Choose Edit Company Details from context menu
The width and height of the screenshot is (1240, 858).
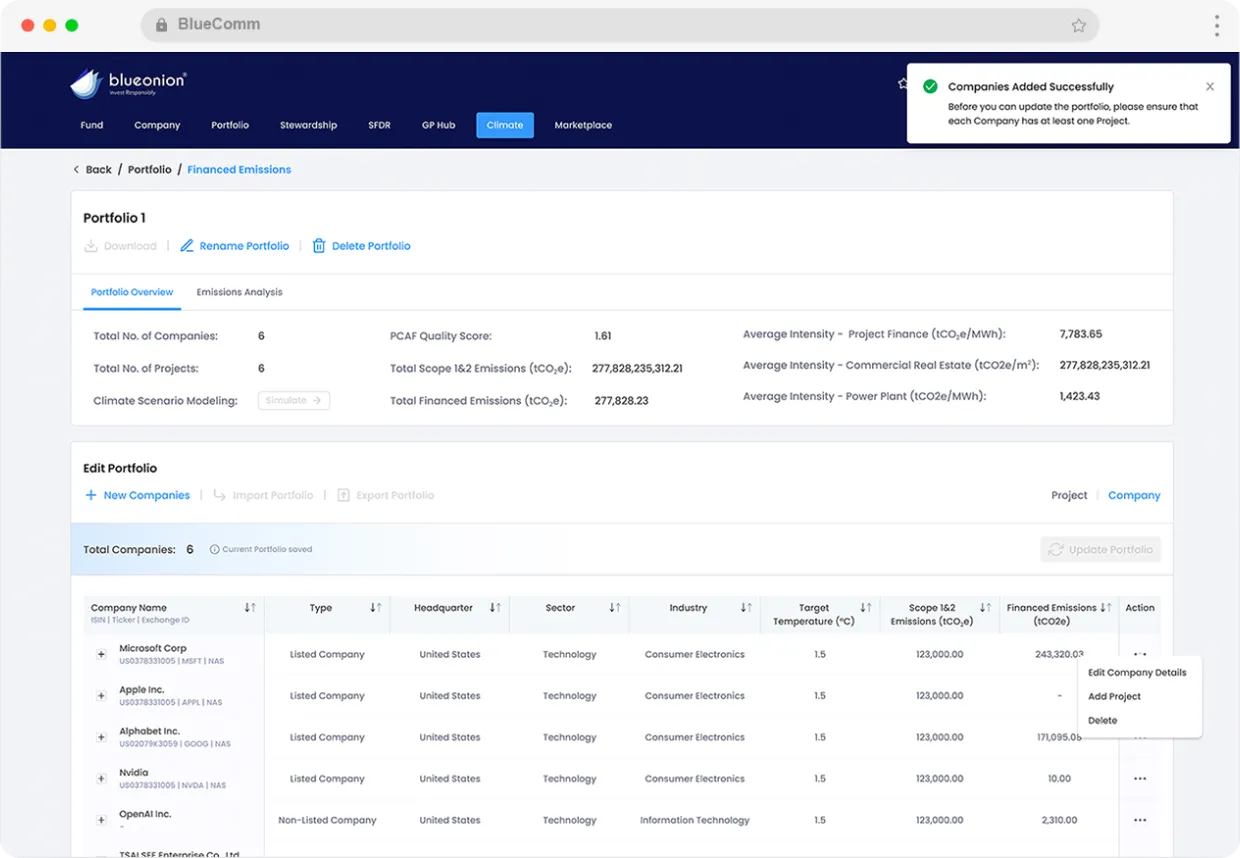click(1137, 673)
